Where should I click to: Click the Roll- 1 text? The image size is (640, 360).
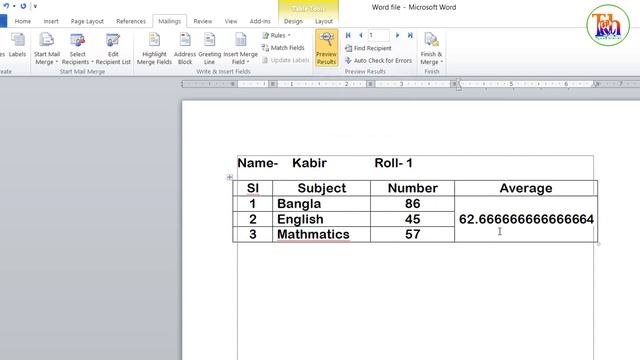[393, 163]
